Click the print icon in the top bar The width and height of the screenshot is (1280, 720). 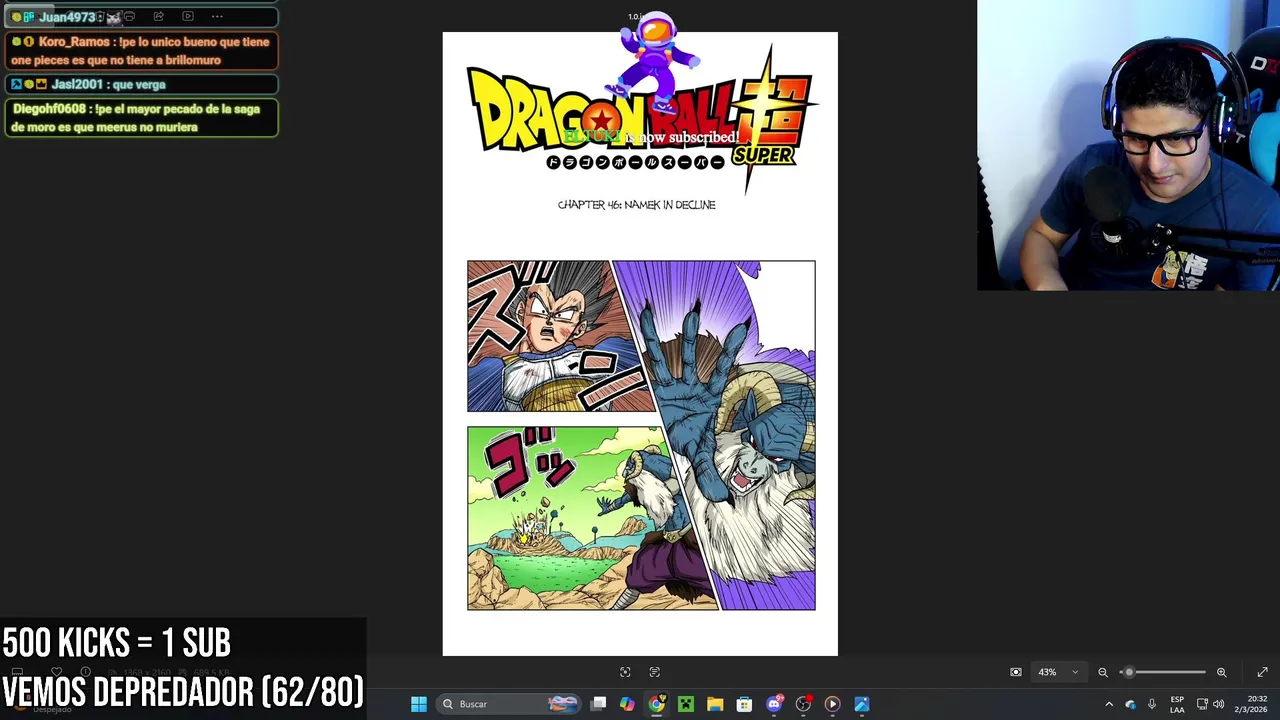tap(129, 16)
